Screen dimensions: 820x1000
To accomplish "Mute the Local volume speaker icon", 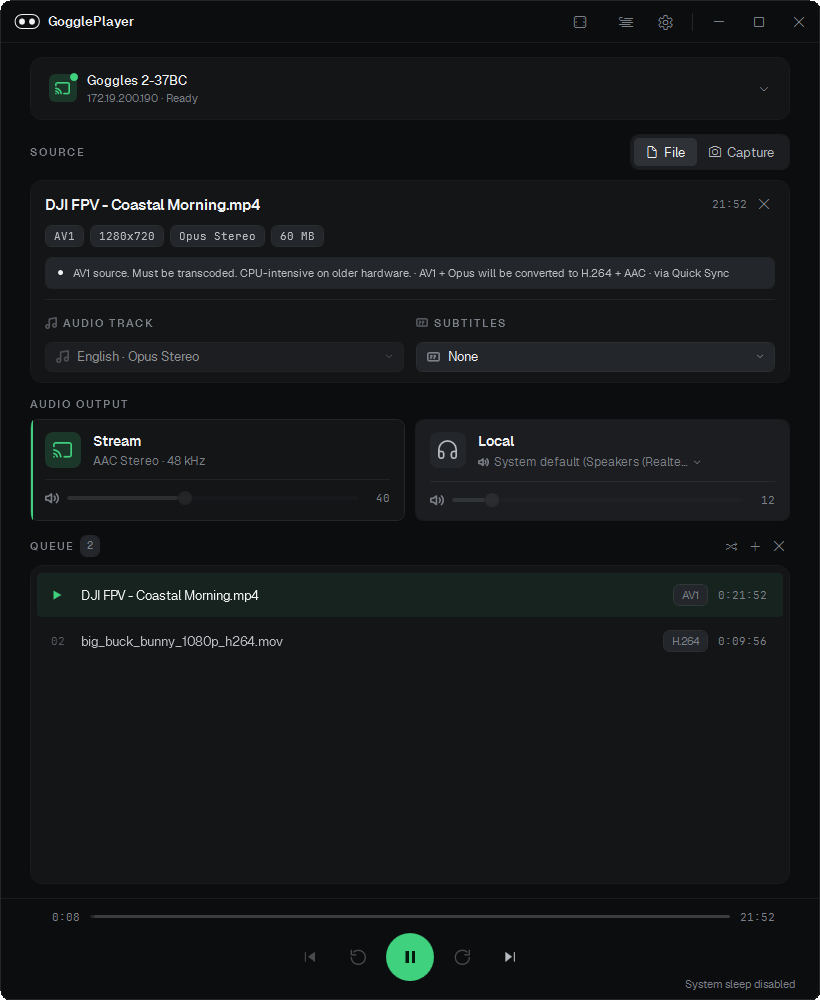I will point(437,500).
